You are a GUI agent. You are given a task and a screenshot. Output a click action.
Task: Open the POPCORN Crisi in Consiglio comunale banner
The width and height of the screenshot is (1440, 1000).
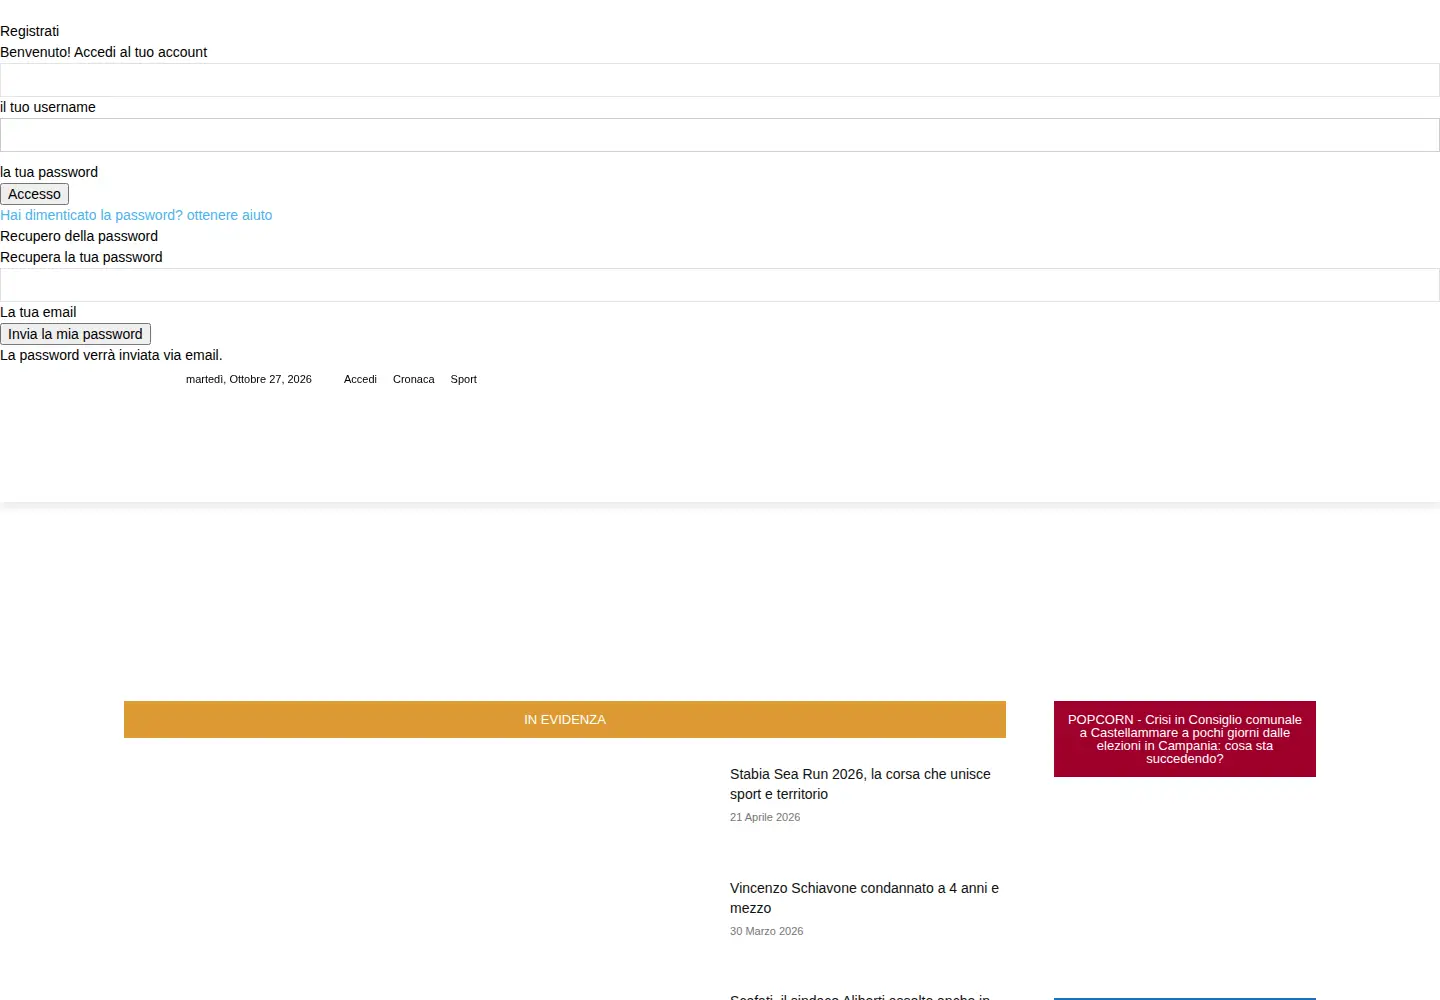pyautogui.click(x=1185, y=739)
